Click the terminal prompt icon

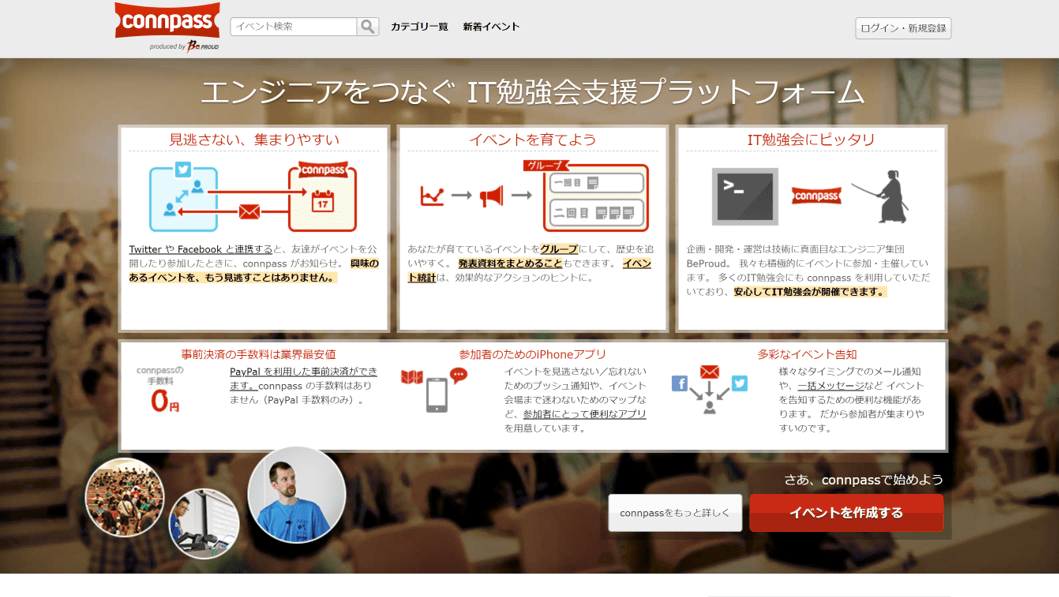[745, 197]
